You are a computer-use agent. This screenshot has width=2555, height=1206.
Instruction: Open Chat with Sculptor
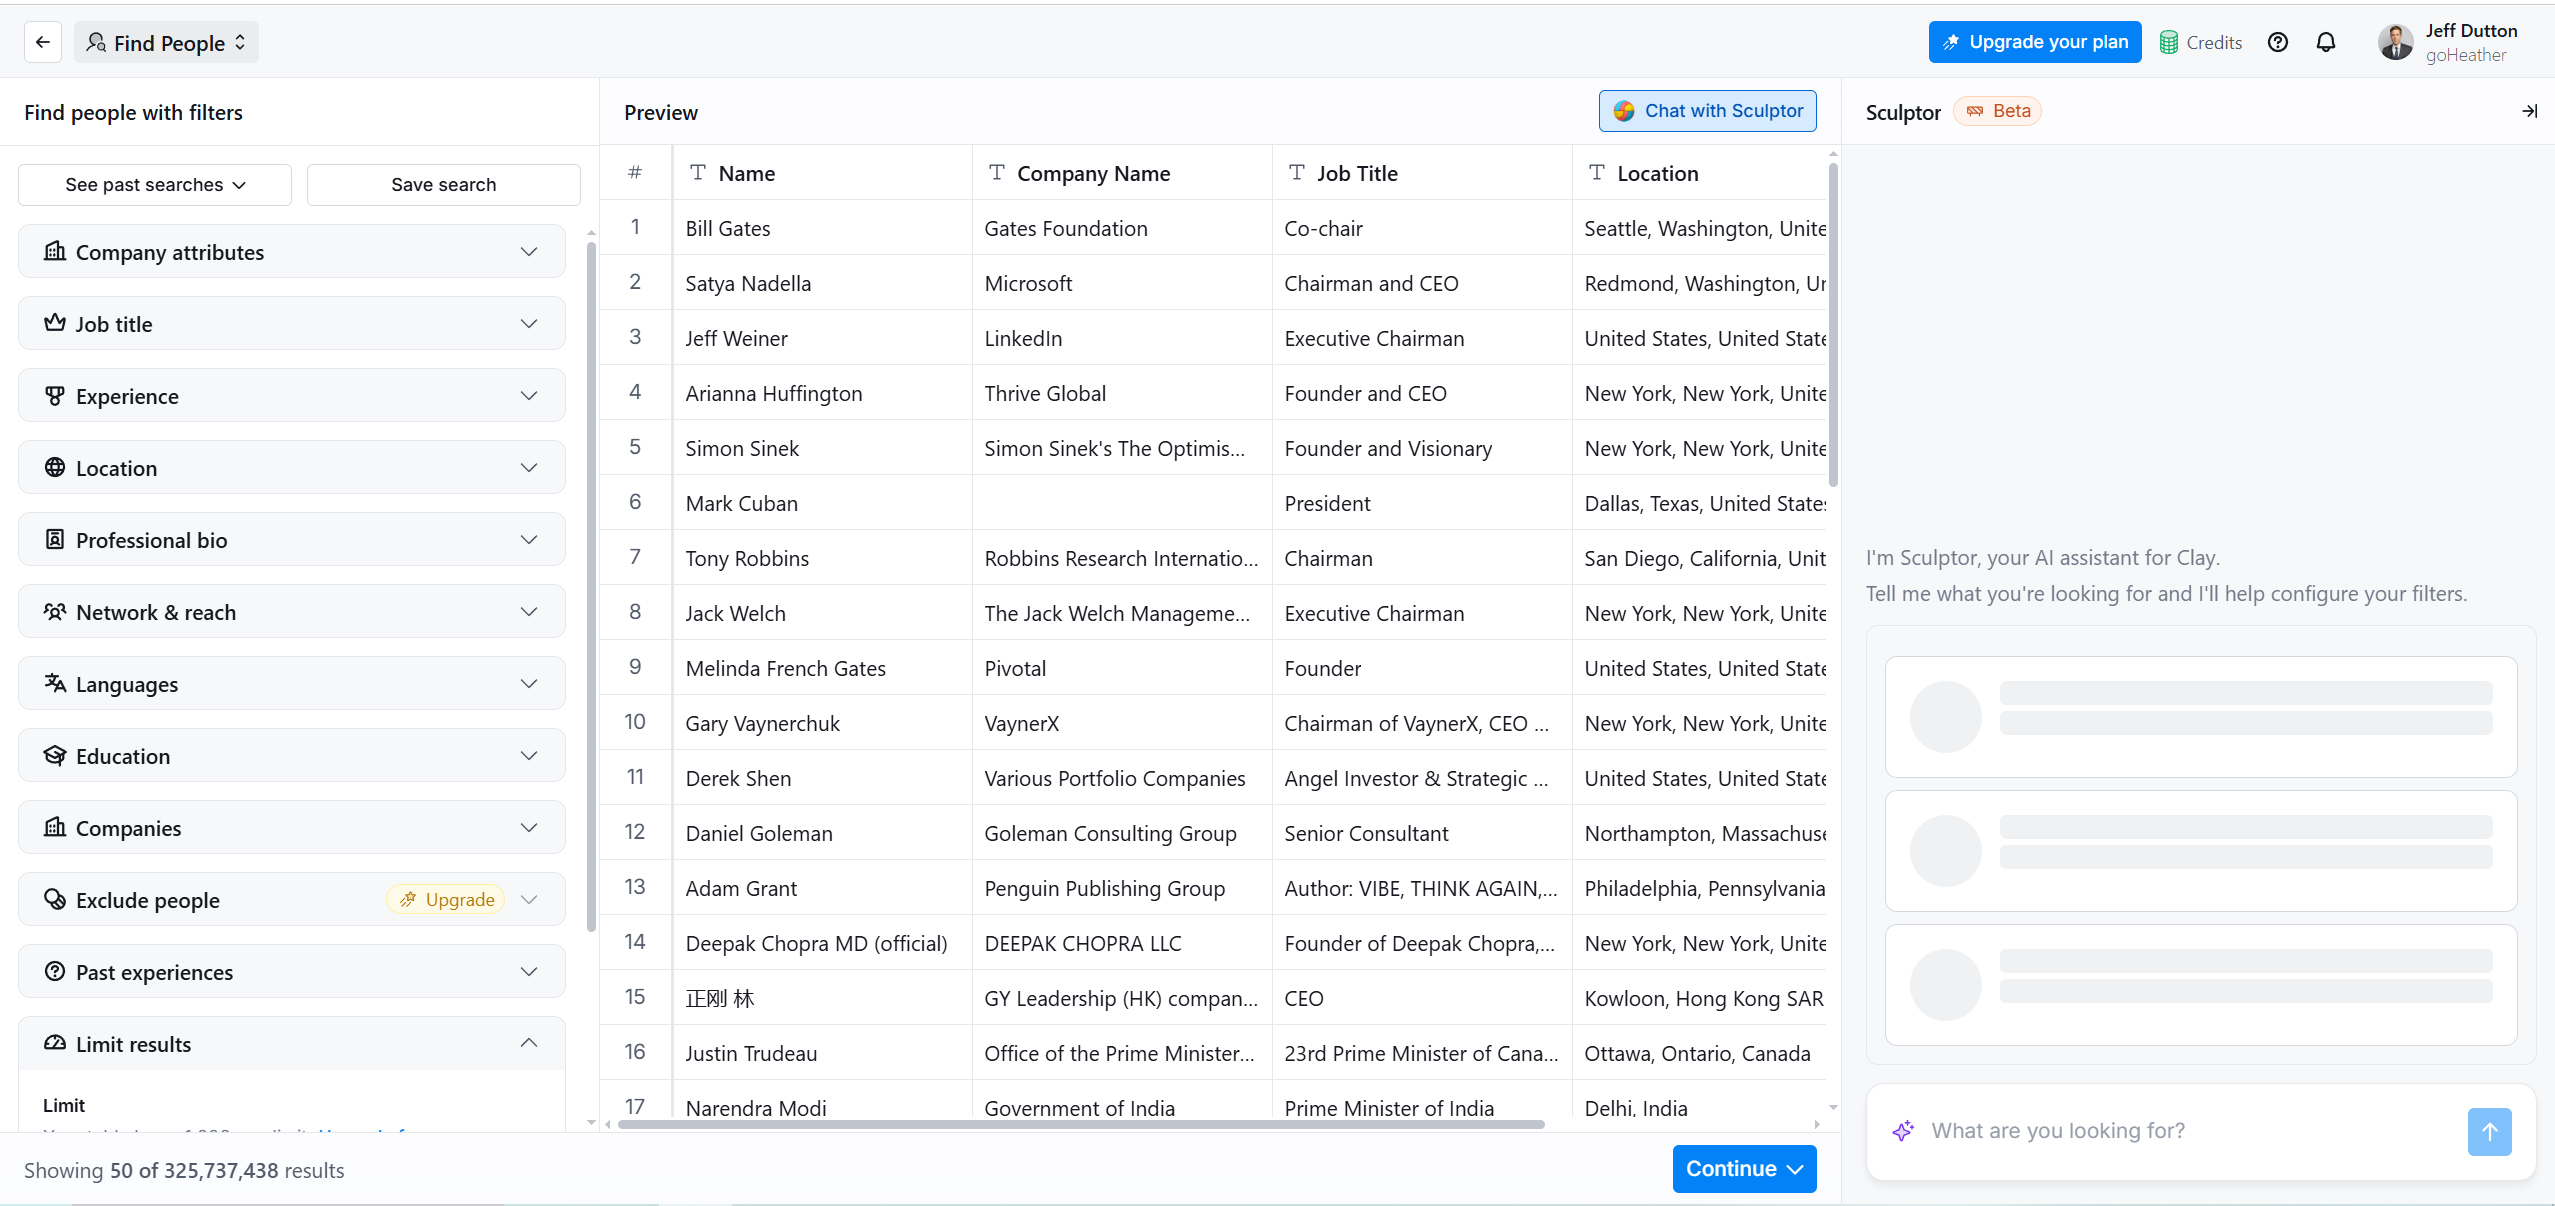click(x=1707, y=111)
